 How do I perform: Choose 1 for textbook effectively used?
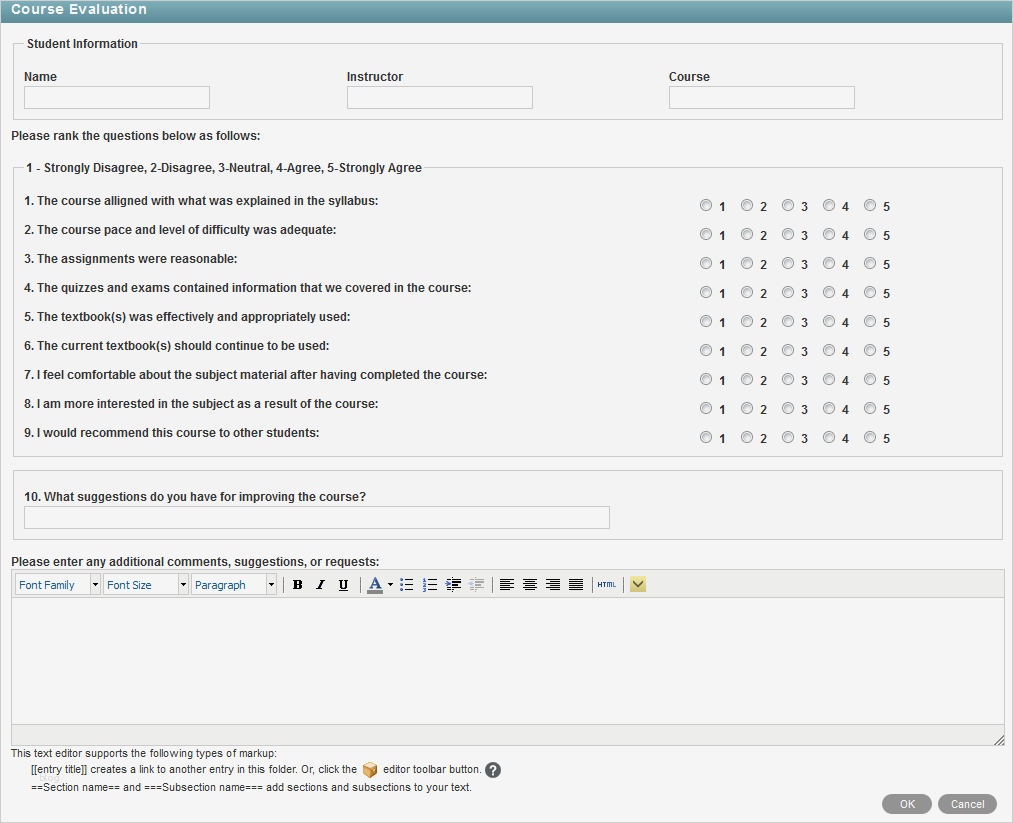tap(705, 322)
